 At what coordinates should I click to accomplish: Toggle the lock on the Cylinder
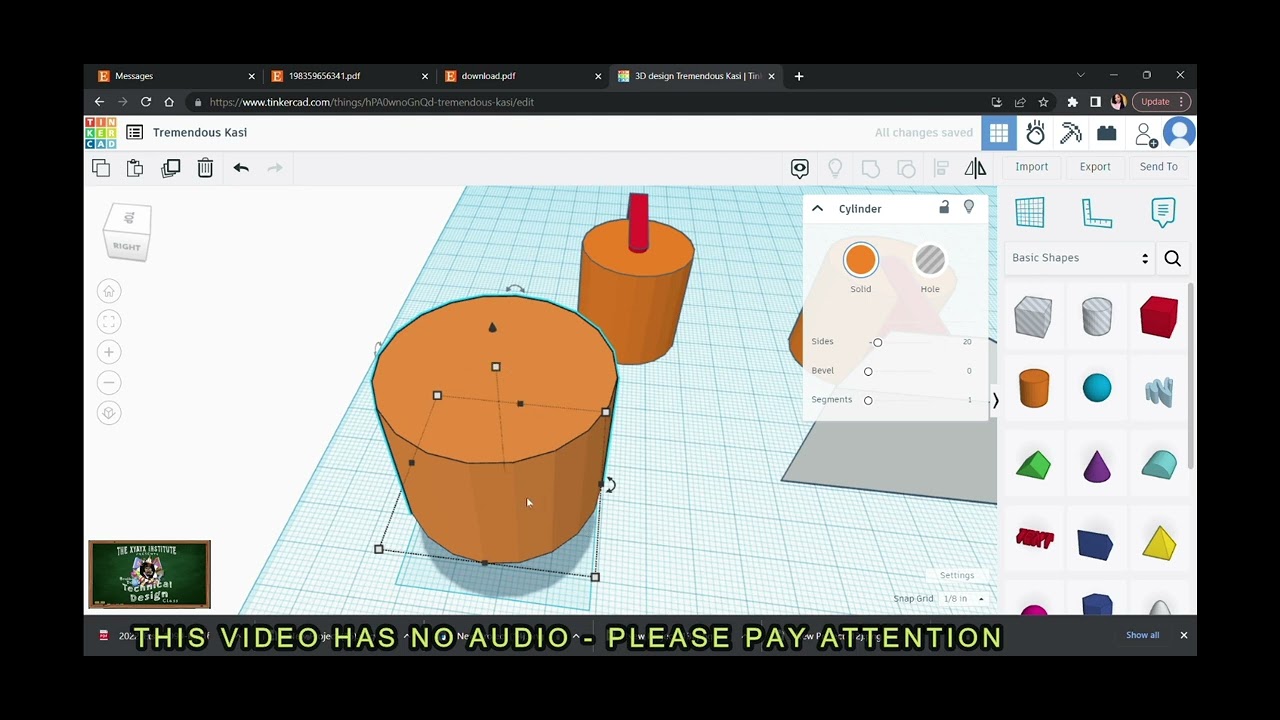(944, 208)
